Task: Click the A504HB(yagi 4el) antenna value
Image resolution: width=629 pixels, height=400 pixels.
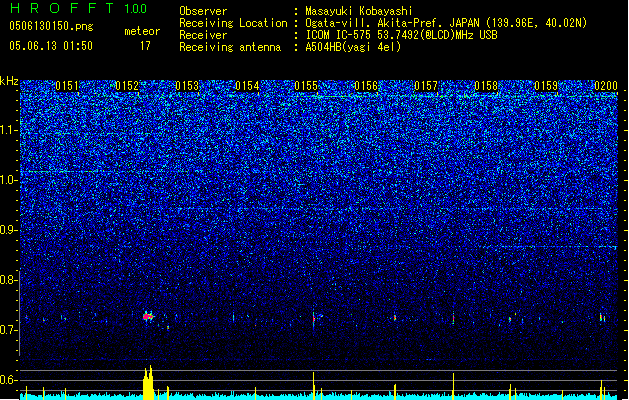Action: [x=353, y=47]
